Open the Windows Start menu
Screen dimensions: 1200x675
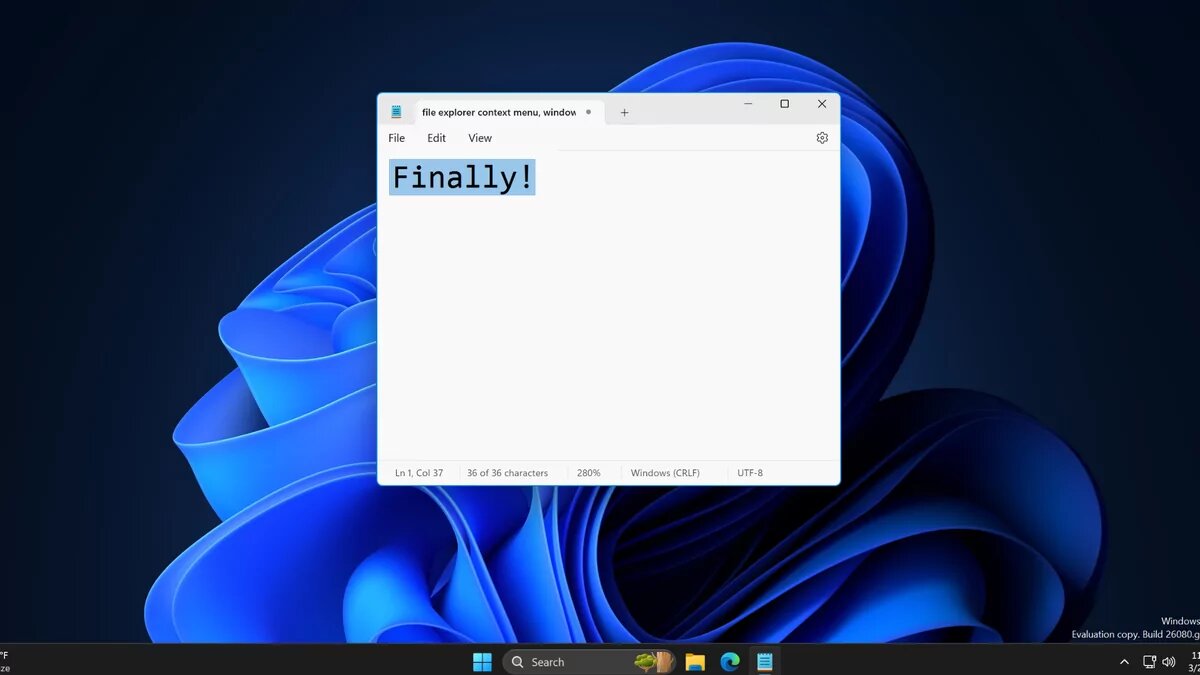pos(482,662)
